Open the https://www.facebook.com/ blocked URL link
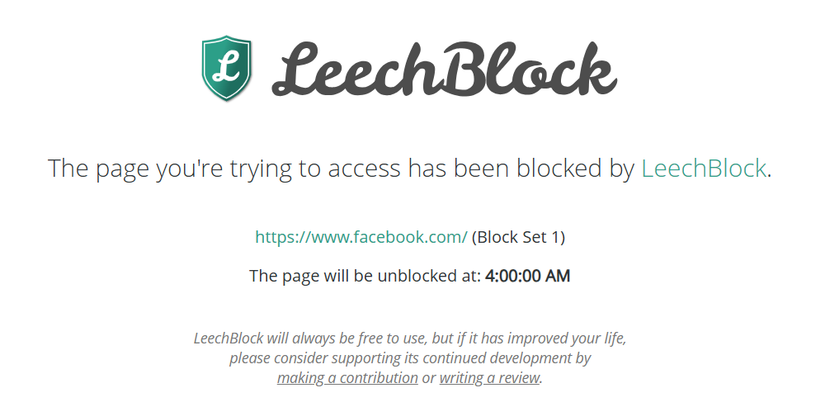 [x=361, y=237]
